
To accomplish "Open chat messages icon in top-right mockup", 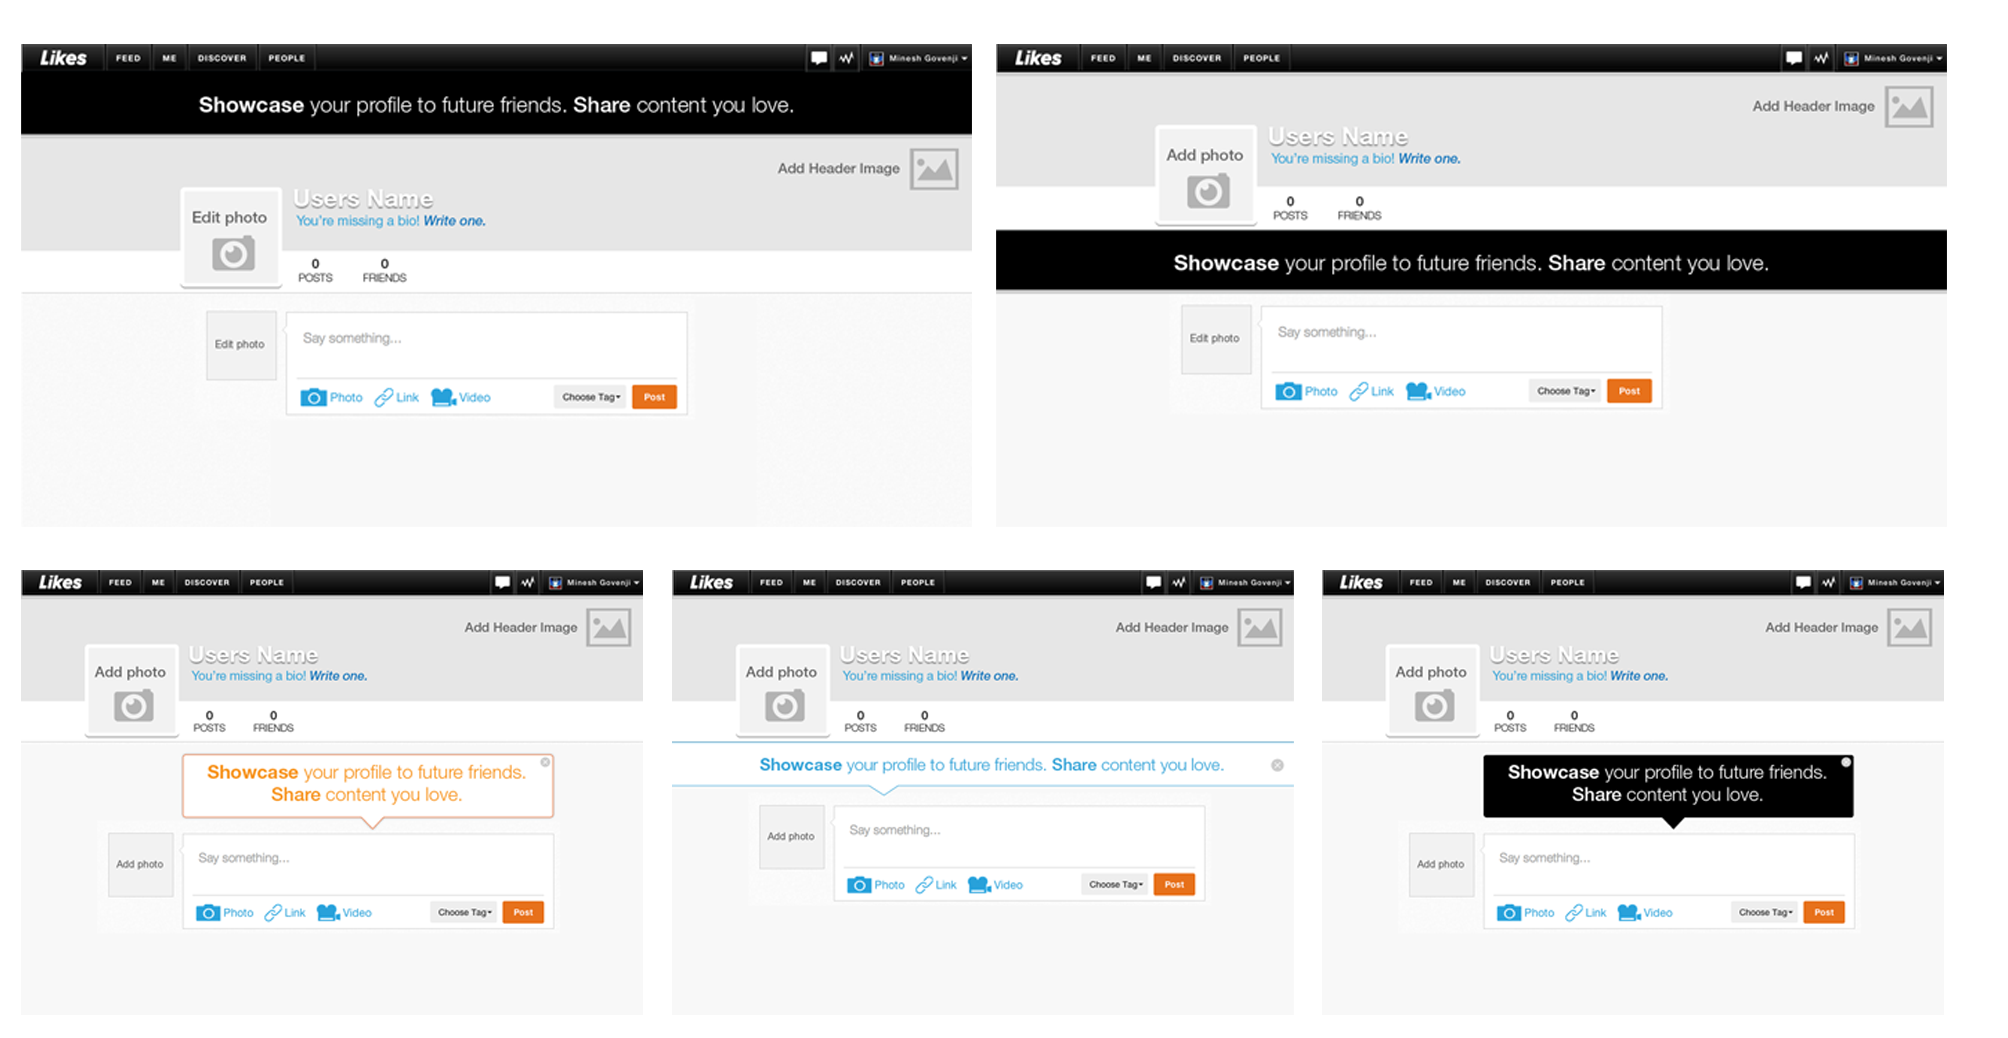I will tap(1793, 58).
